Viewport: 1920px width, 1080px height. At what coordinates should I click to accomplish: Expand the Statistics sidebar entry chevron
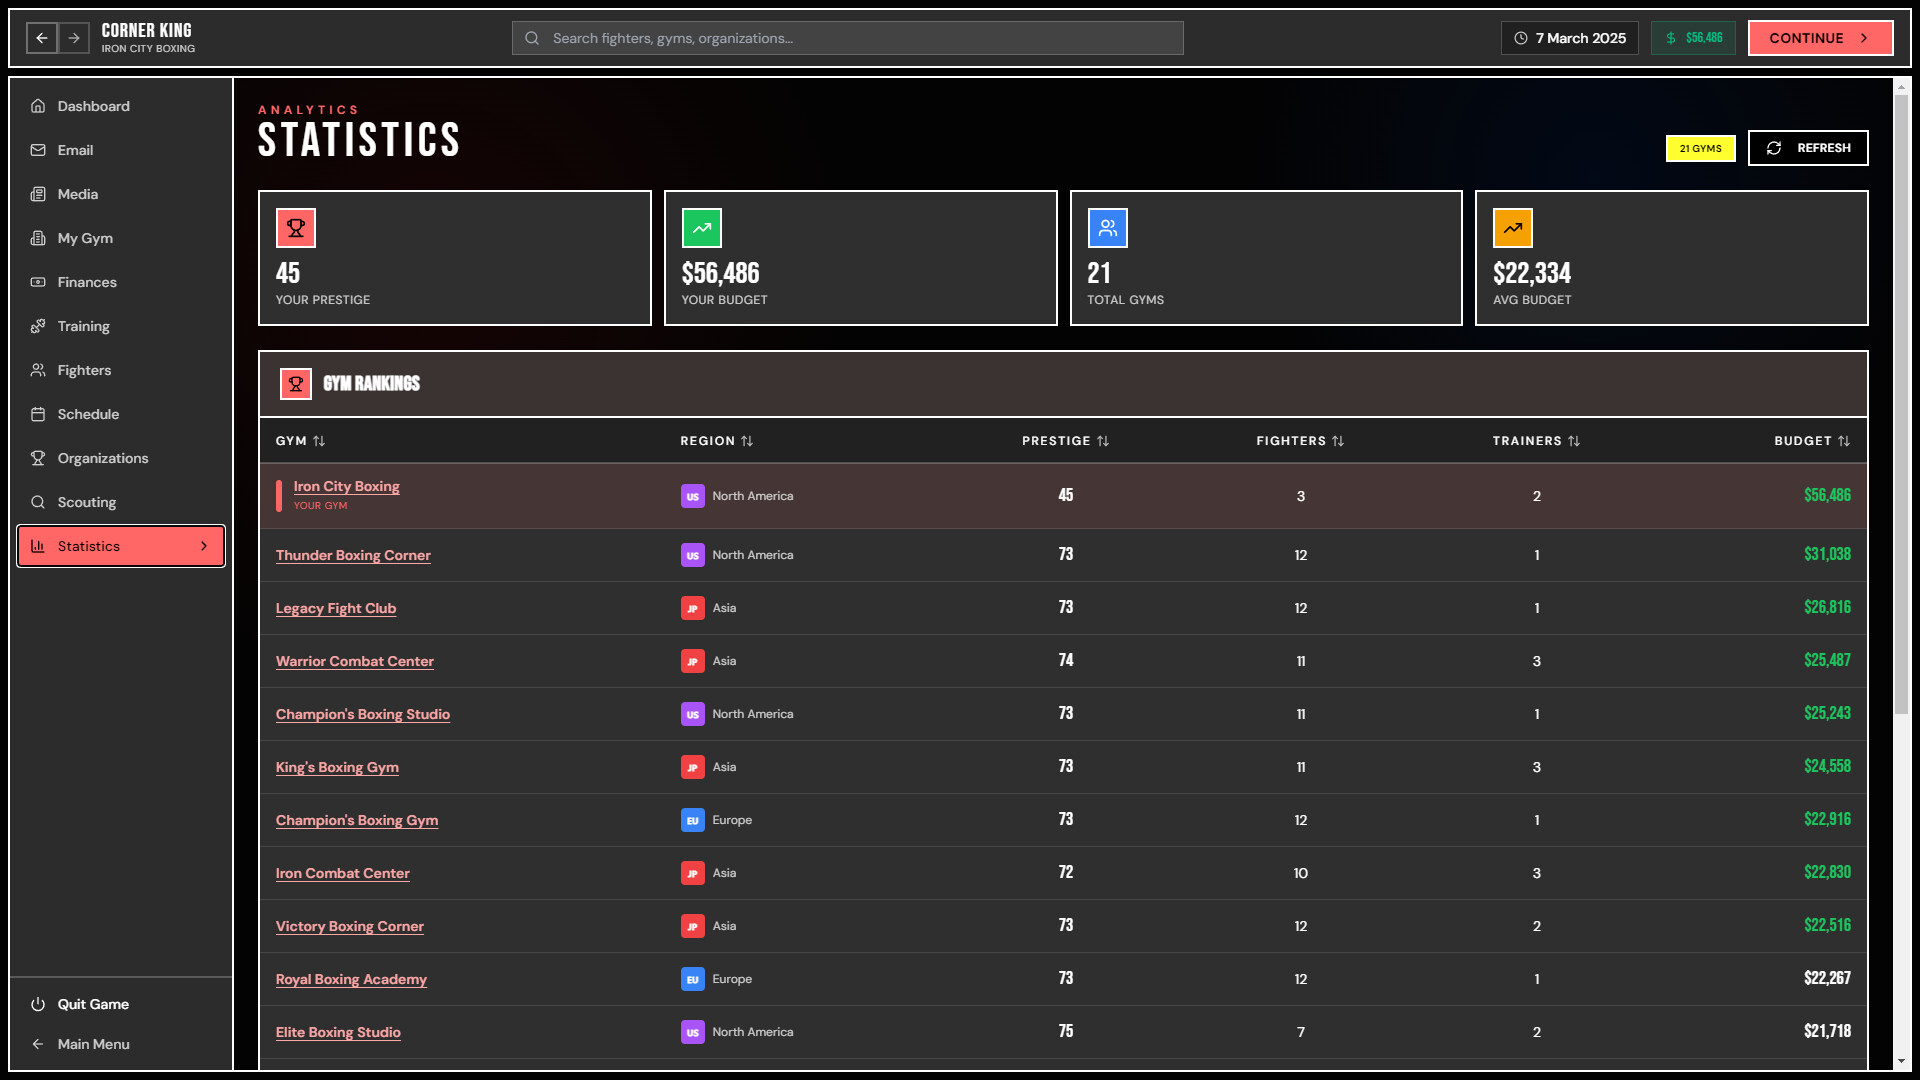pyautogui.click(x=204, y=546)
